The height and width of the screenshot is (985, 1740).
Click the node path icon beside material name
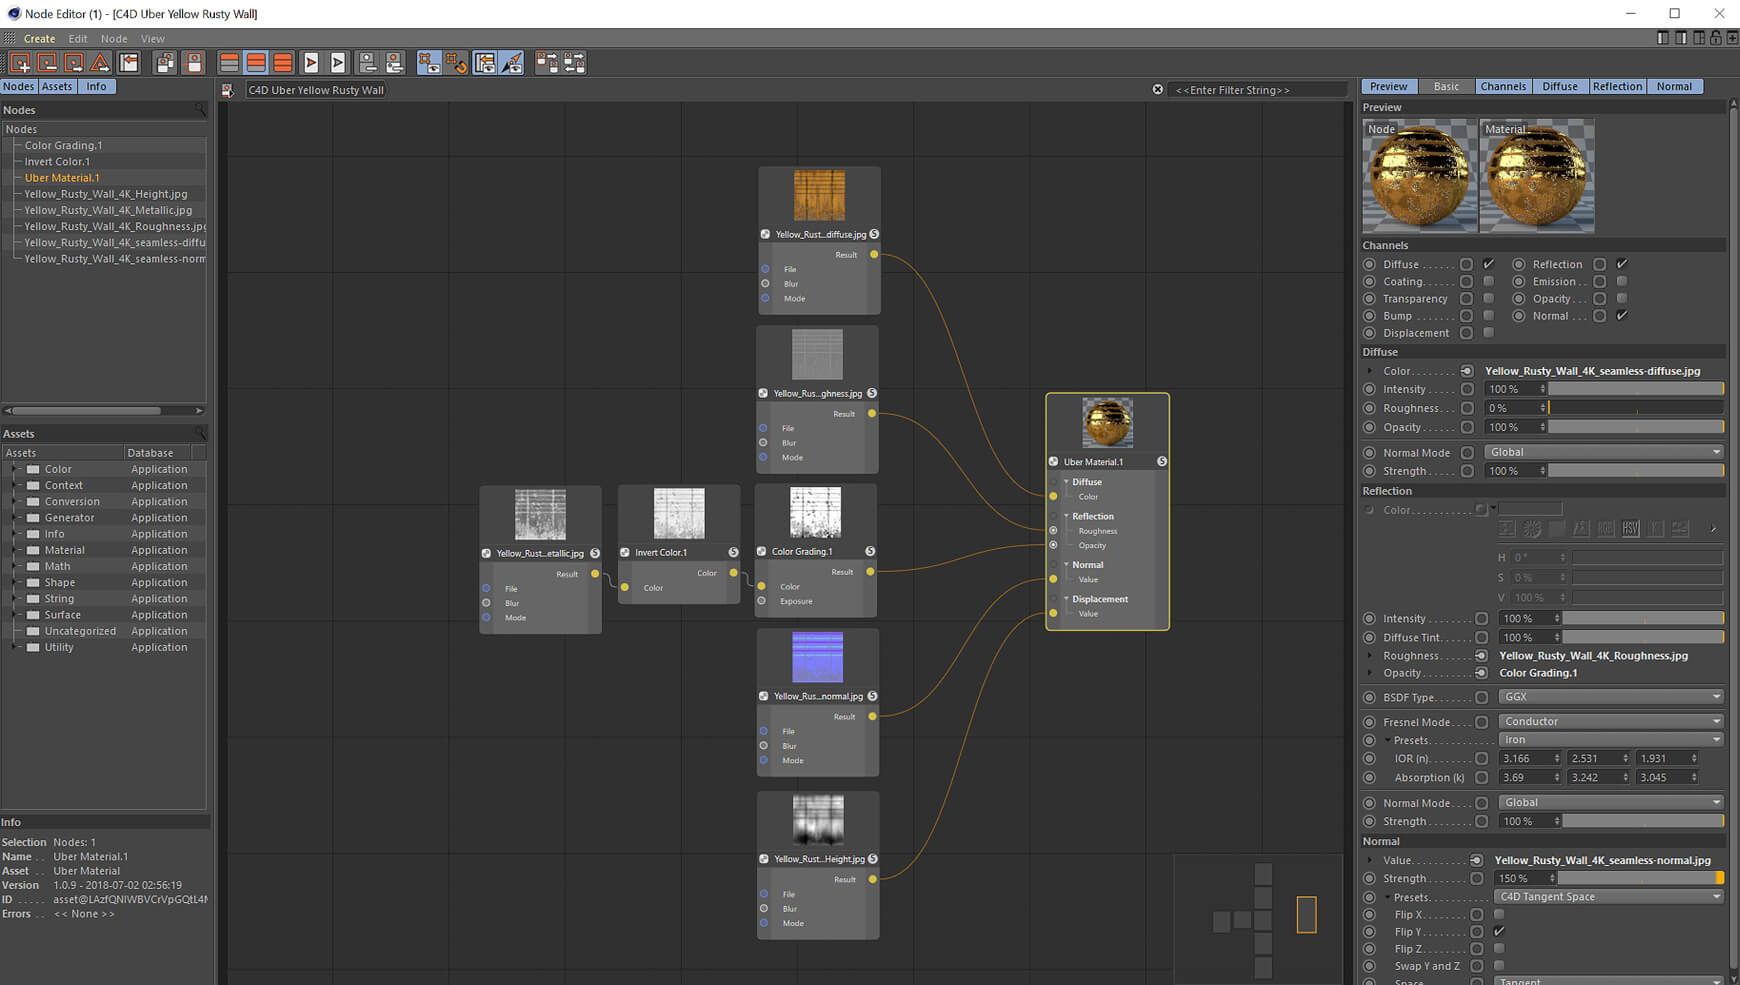click(x=227, y=90)
